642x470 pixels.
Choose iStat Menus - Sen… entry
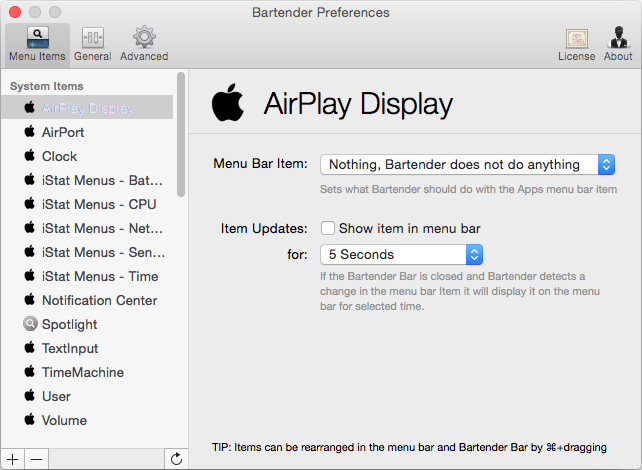(x=87, y=252)
